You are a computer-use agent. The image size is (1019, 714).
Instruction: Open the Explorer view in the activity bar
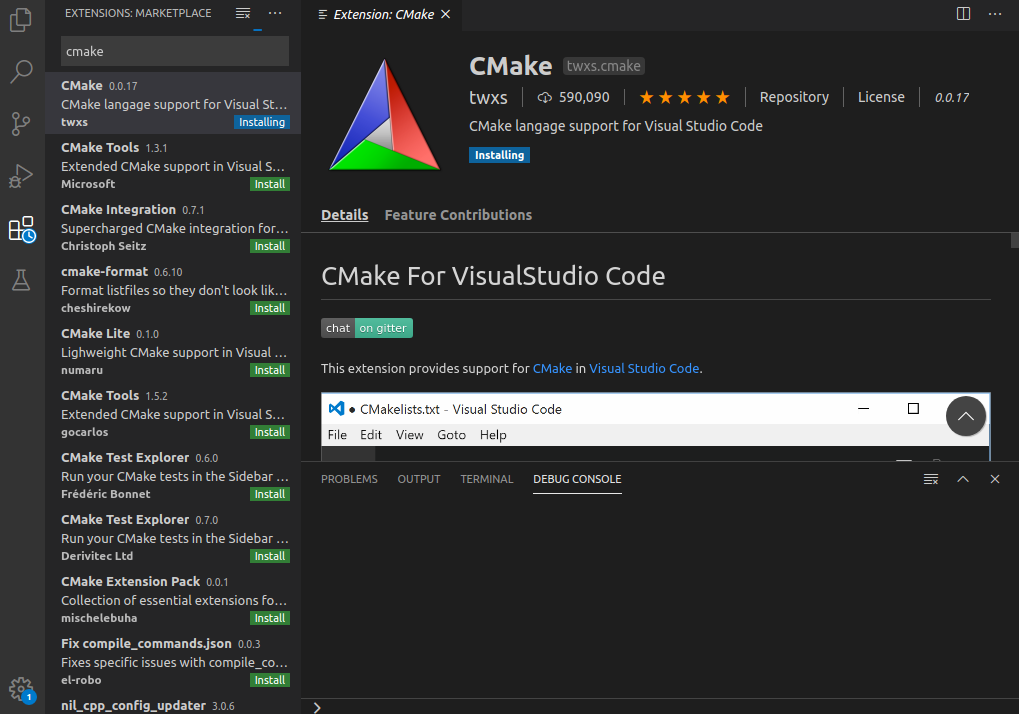[x=21, y=19]
